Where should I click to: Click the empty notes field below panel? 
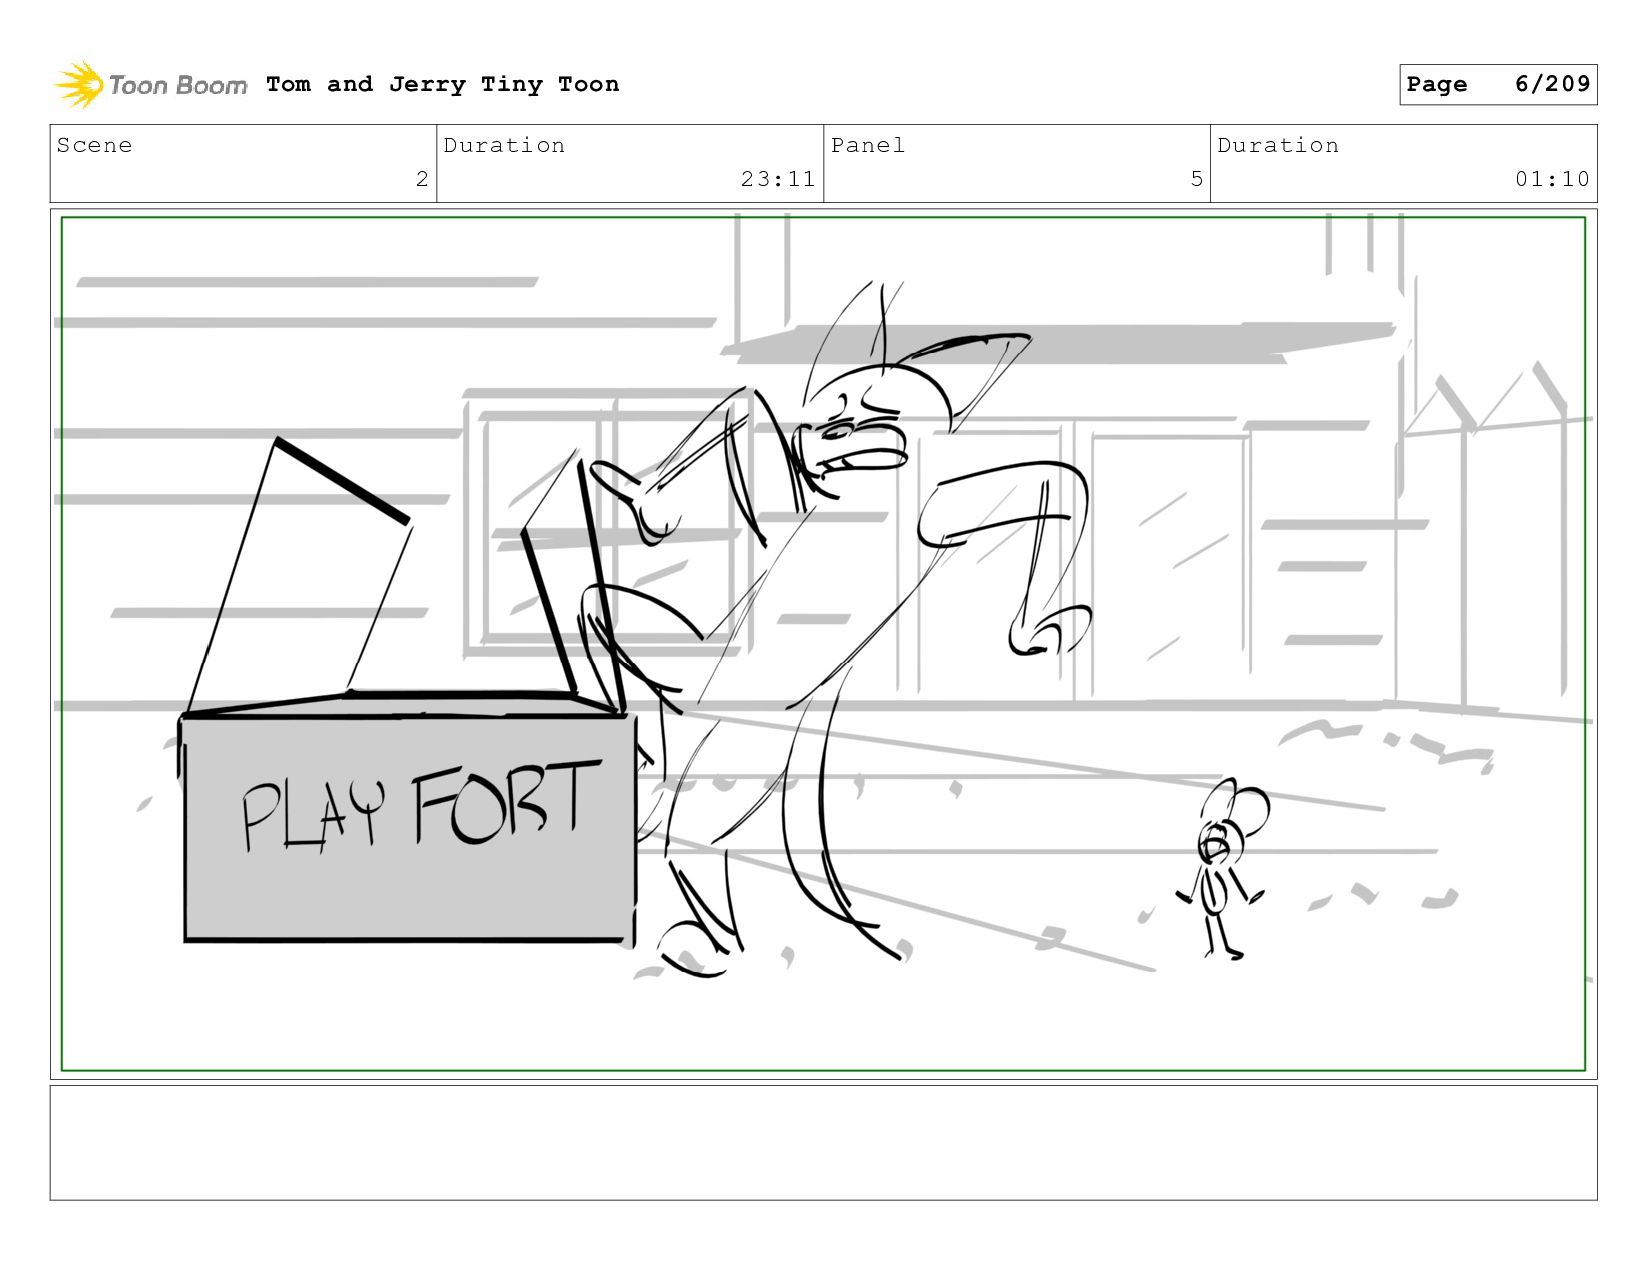824,1143
